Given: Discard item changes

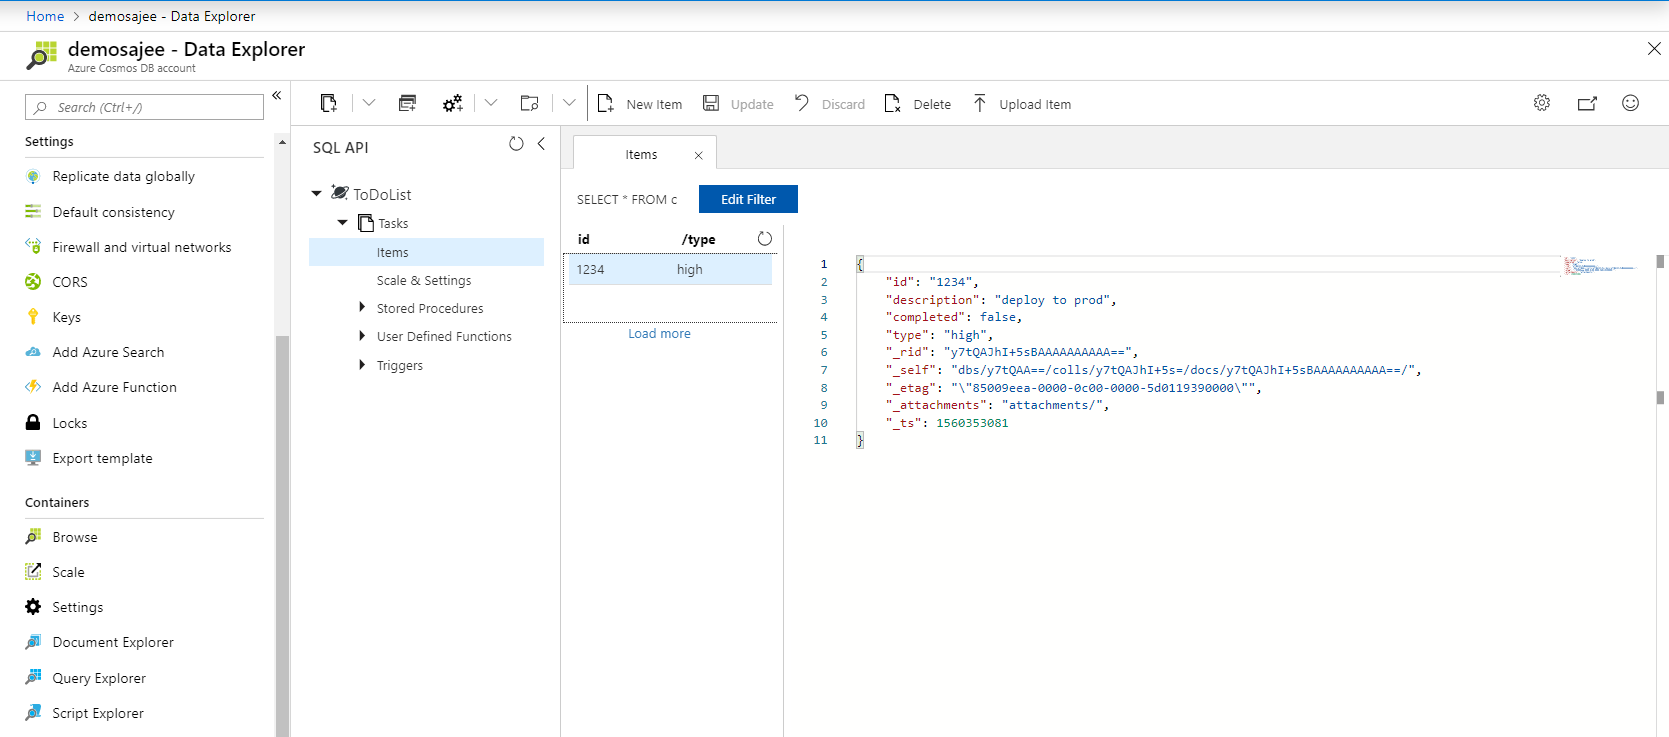Looking at the screenshot, I should (830, 104).
